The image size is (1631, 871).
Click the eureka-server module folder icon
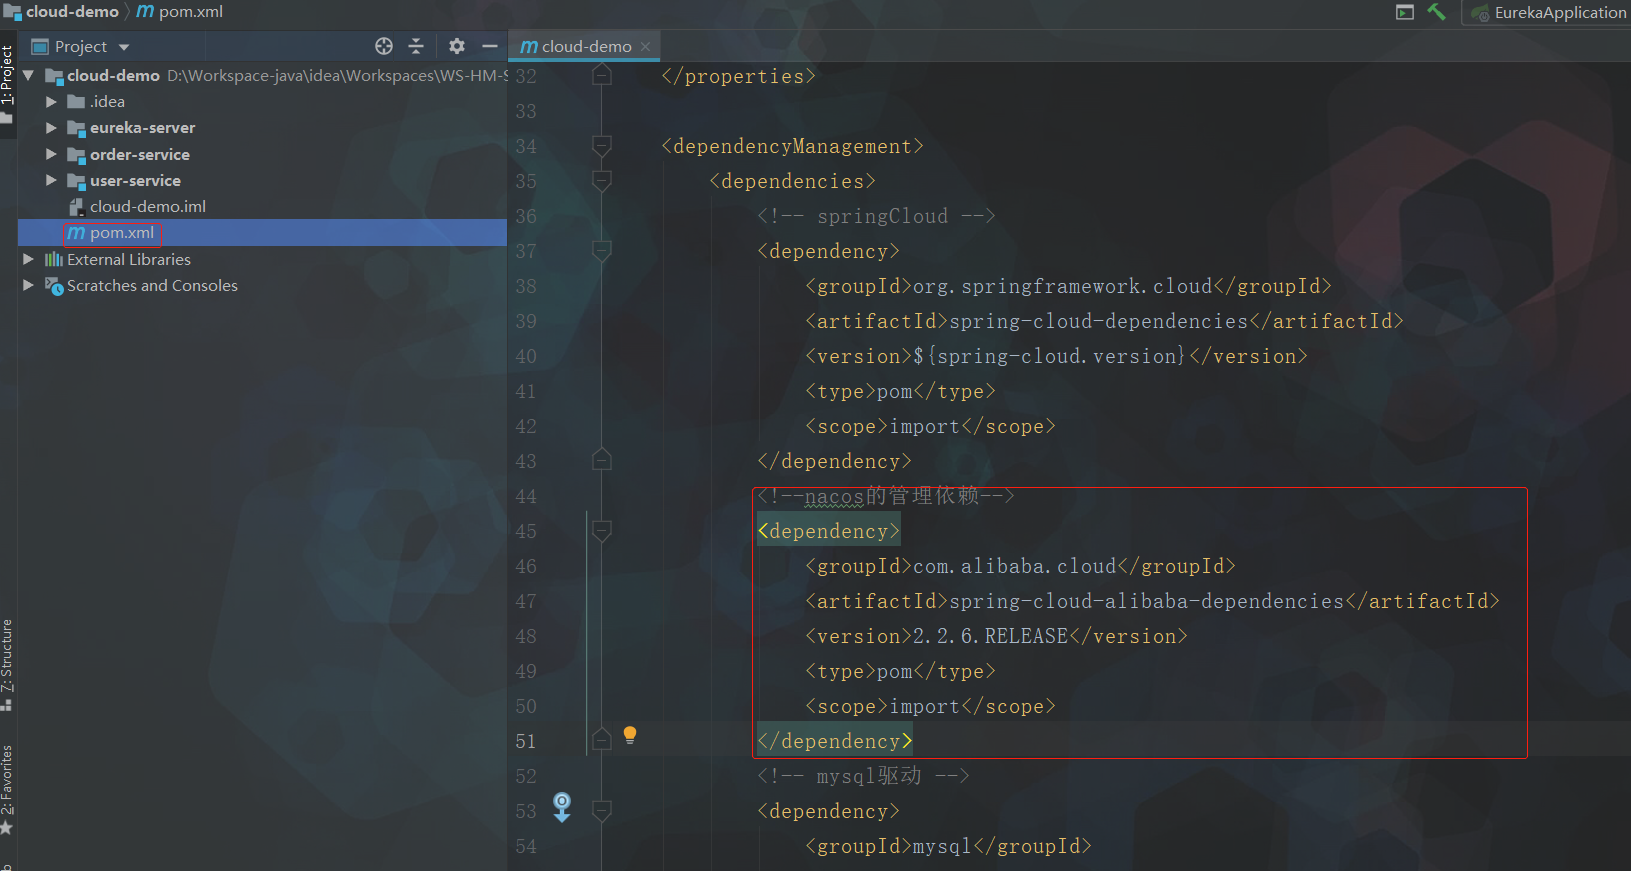[x=76, y=128]
